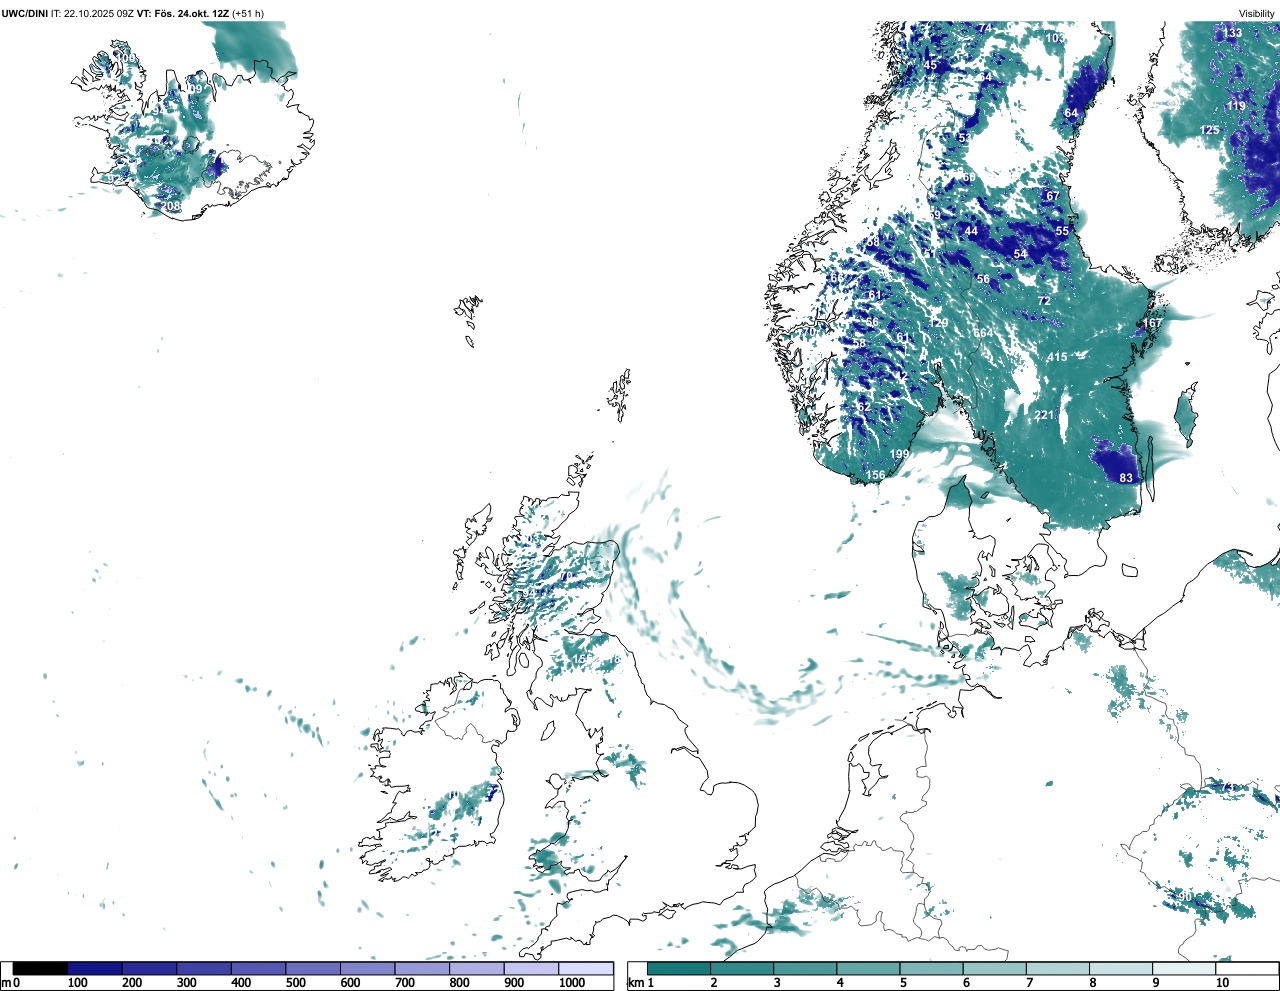
Task: Click the 167 value near Stockholm coast
Action: [x=1152, y=323]
